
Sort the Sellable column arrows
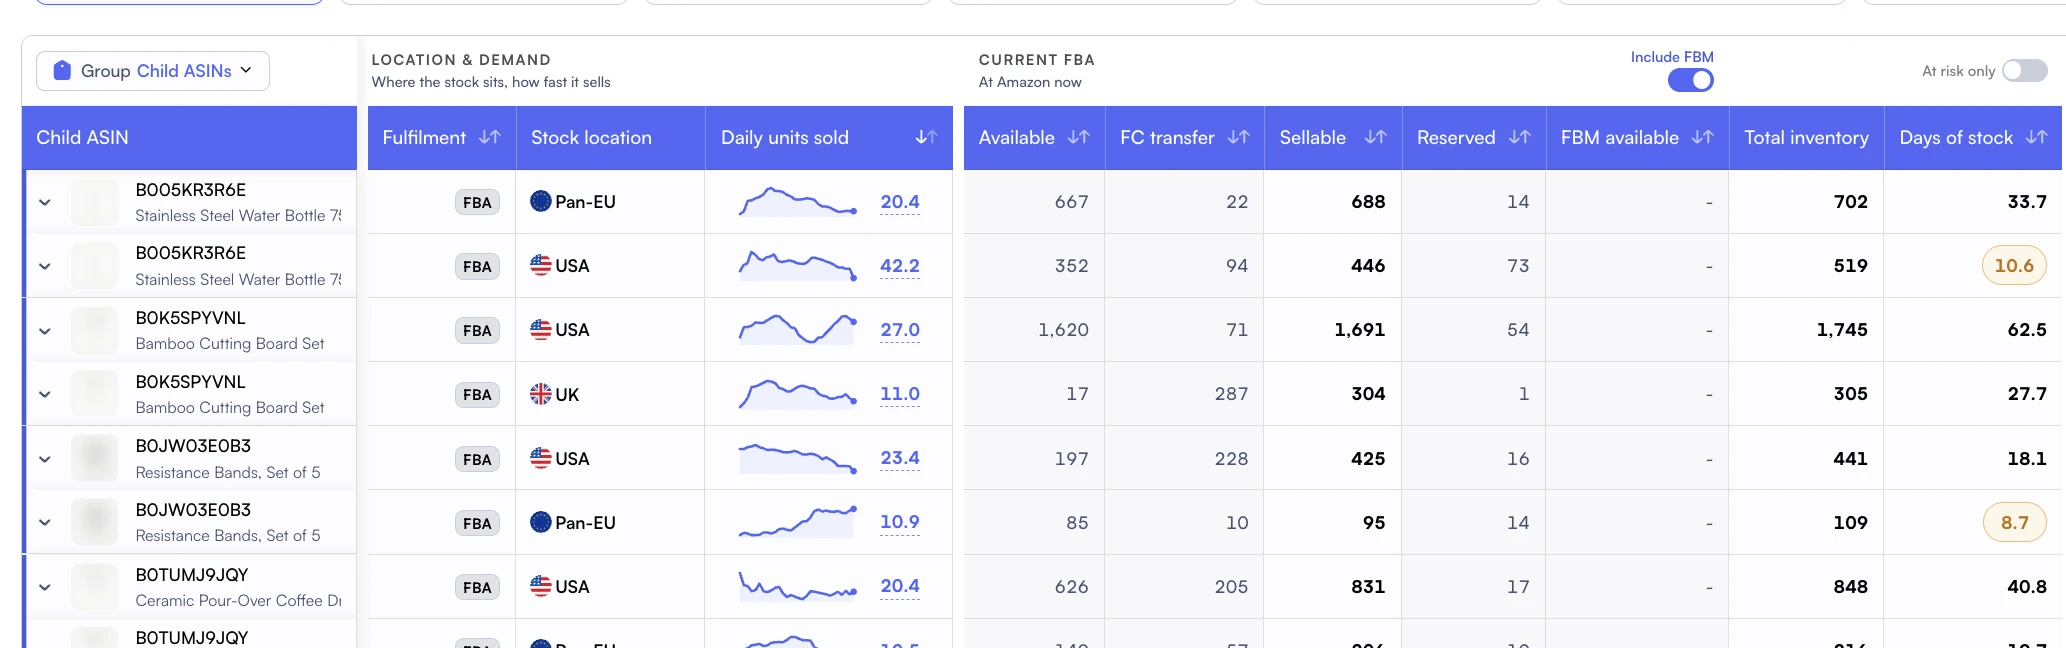click(1375, 137)
